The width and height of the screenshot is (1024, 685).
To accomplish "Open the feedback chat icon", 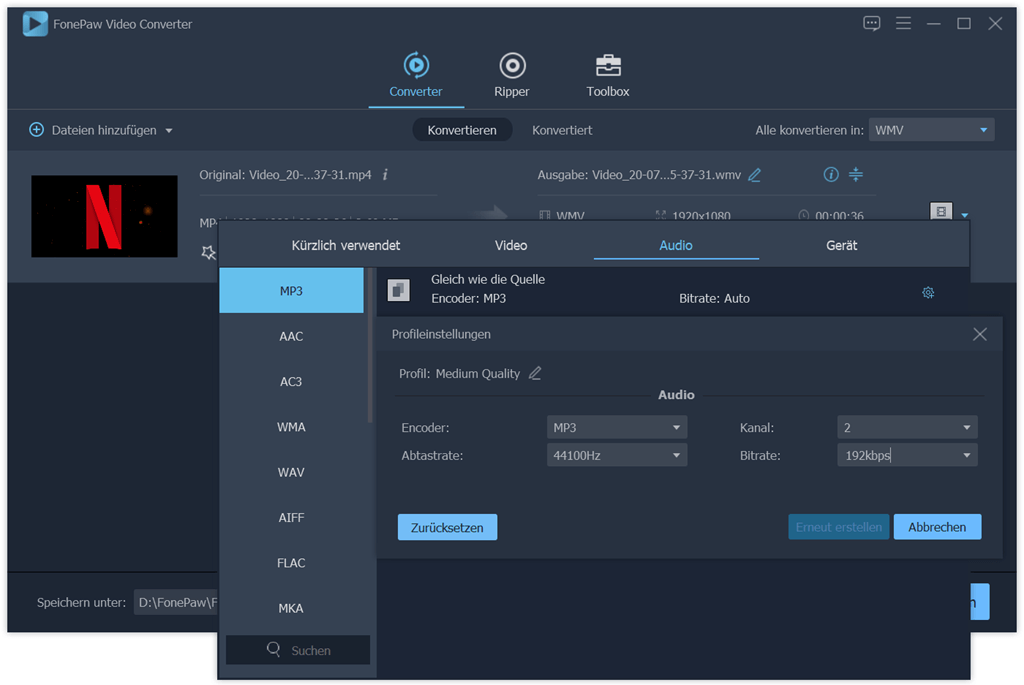I will [x=871, y=24].
